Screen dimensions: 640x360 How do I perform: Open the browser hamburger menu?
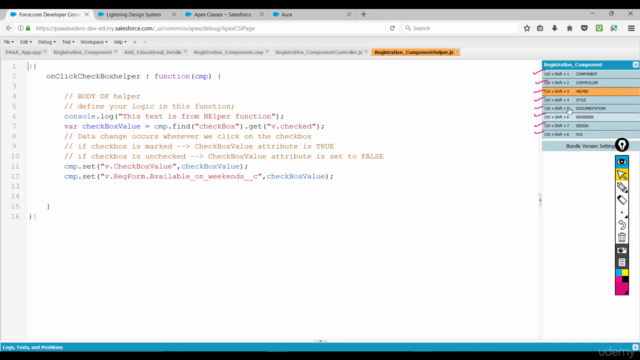[631, 28]
